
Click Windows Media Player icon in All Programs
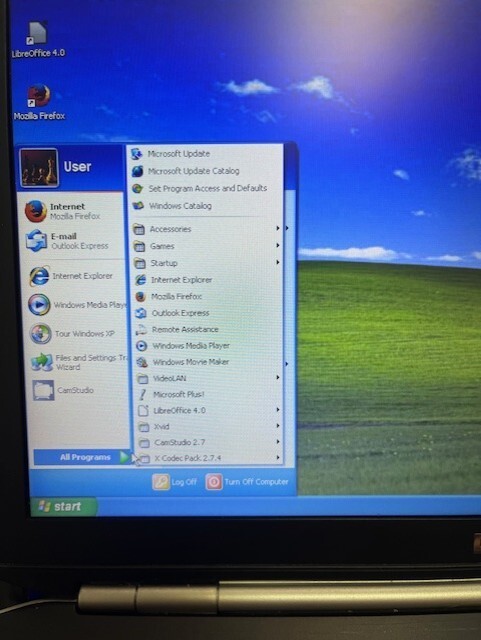click(x=142, y=346)
